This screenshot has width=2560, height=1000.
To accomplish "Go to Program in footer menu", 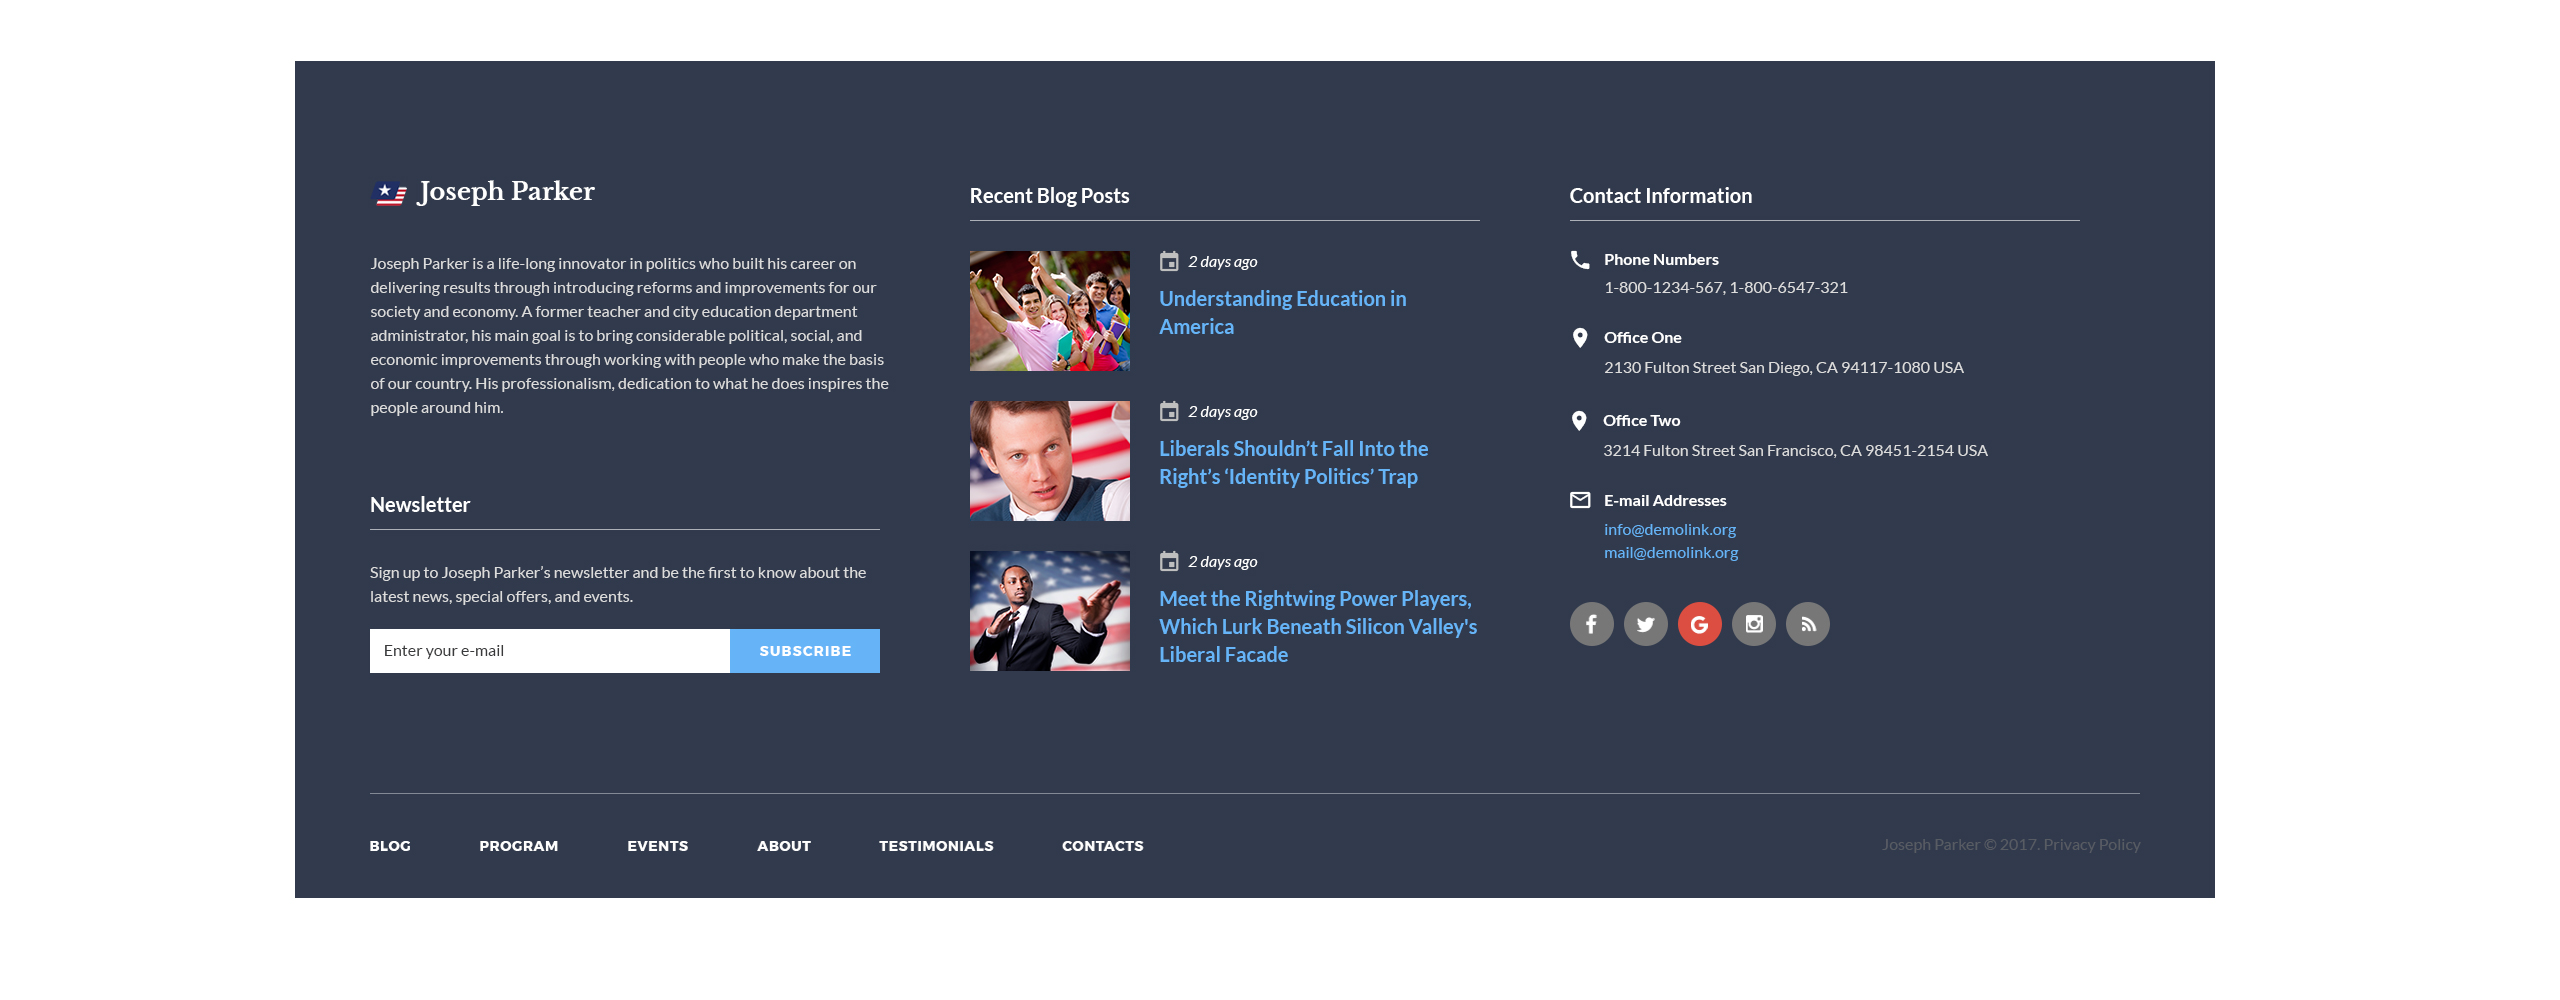I will tap(518, 846).
